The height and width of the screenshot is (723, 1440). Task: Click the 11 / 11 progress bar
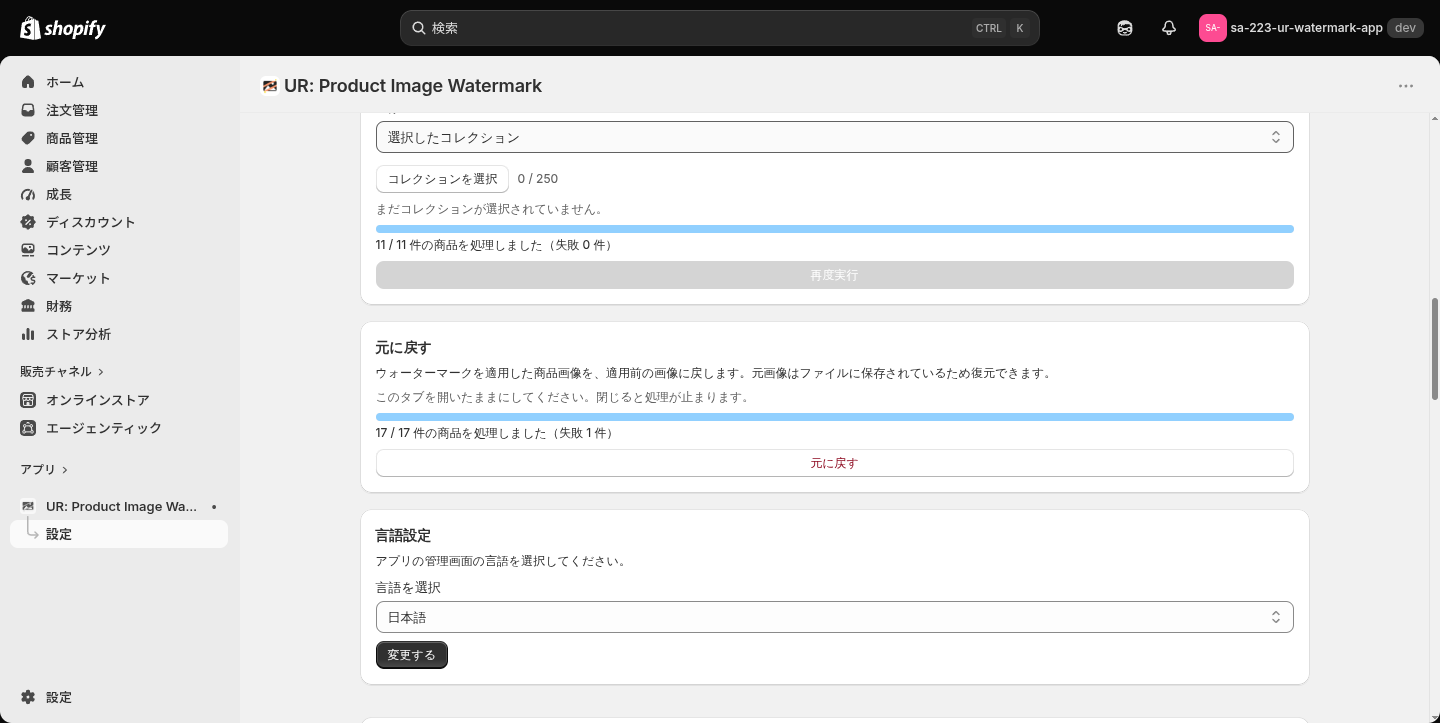pos(834,229)
